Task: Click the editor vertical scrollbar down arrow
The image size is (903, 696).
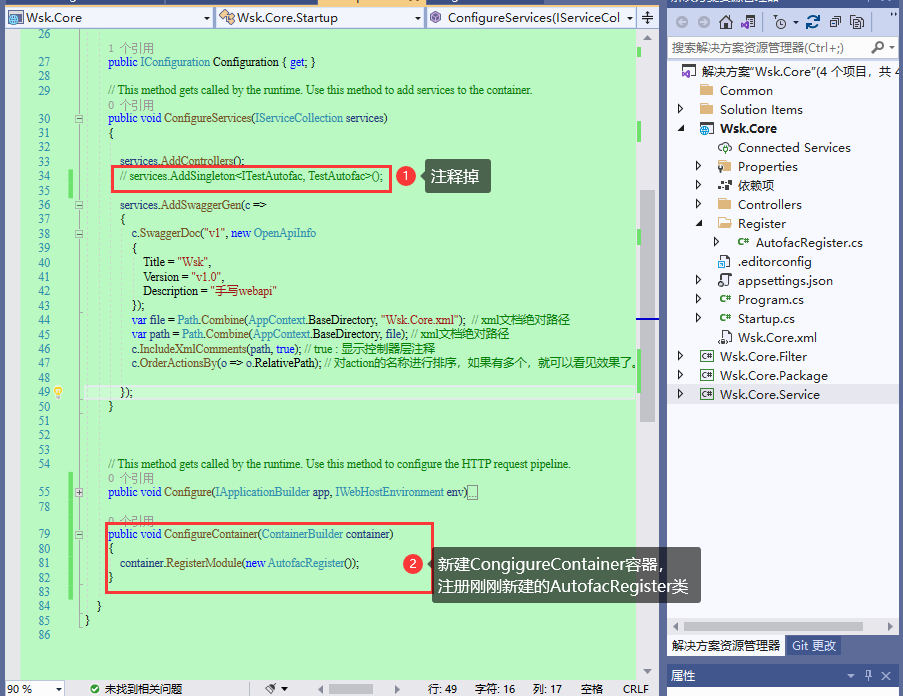Action: click(647, 671)
